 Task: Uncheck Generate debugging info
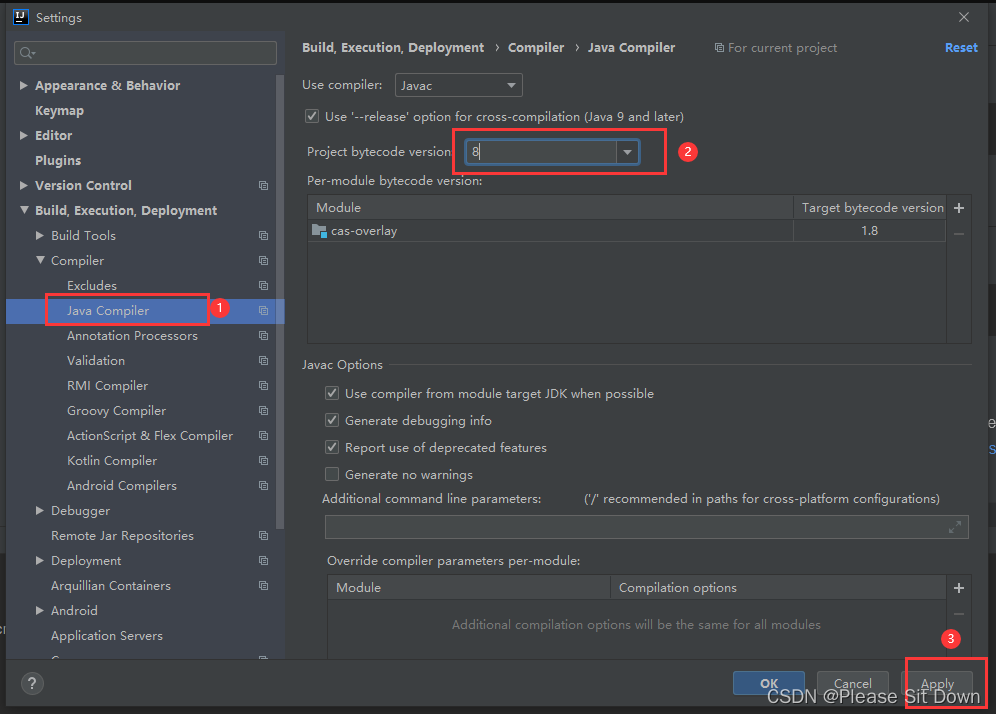pyautogui.click(x=332, y=421)
